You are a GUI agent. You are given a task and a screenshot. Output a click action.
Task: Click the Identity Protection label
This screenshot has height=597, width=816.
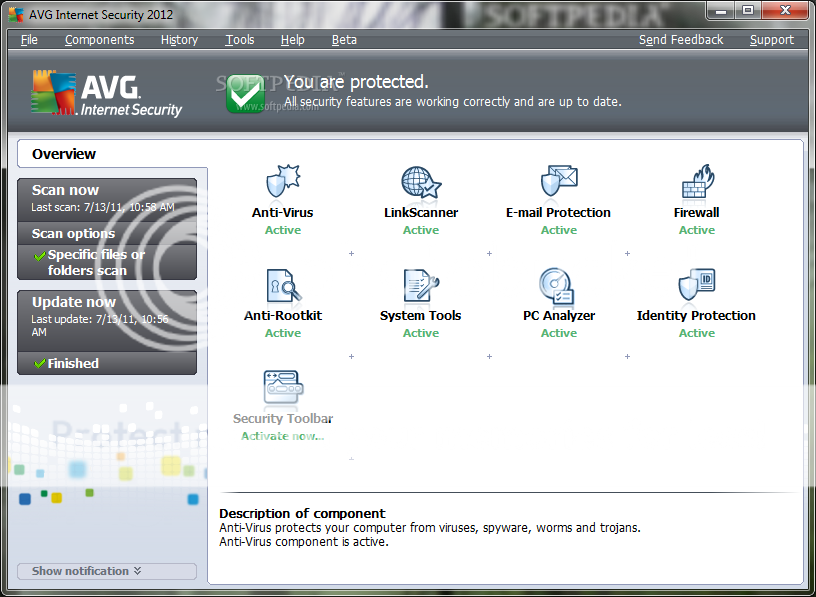[x=696, y=315]
